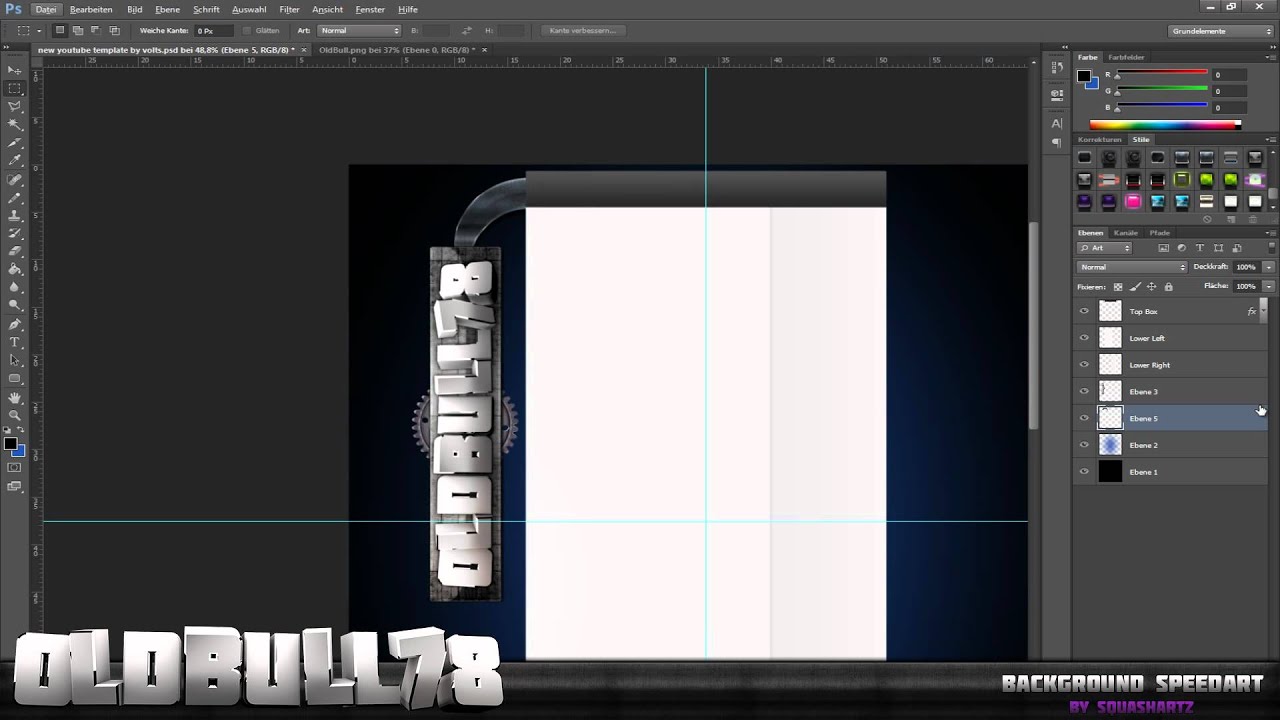Open the Farbe panel flyout menu

(1269, 57)
